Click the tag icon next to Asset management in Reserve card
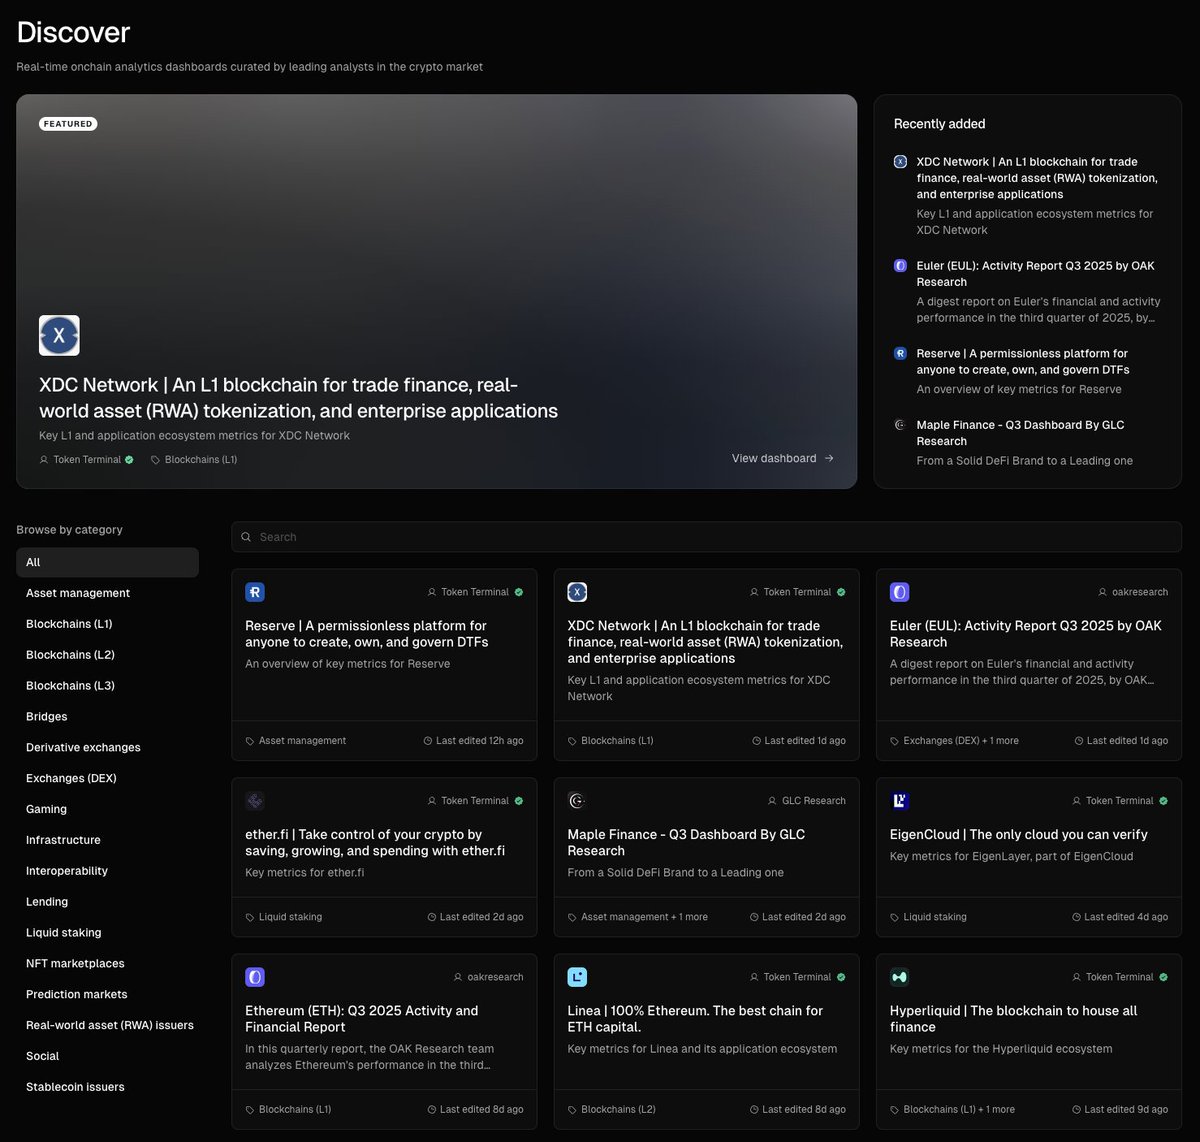Viewport: 1200px width, 1142px height. click(250, 741)
